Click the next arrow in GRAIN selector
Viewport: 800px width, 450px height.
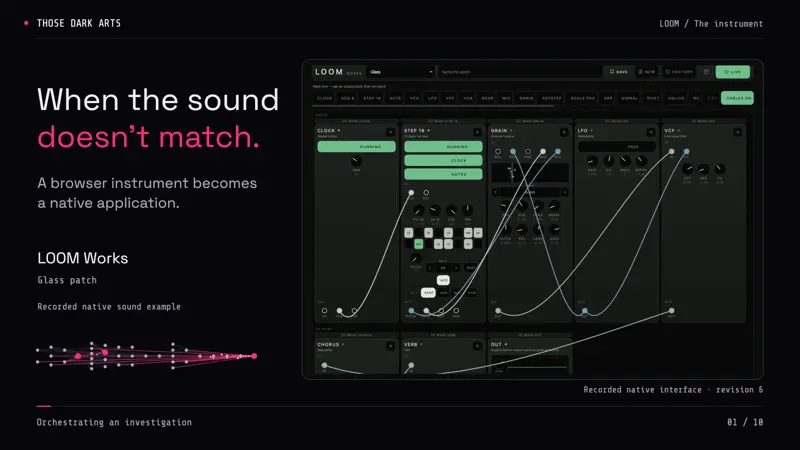(565, 192)
